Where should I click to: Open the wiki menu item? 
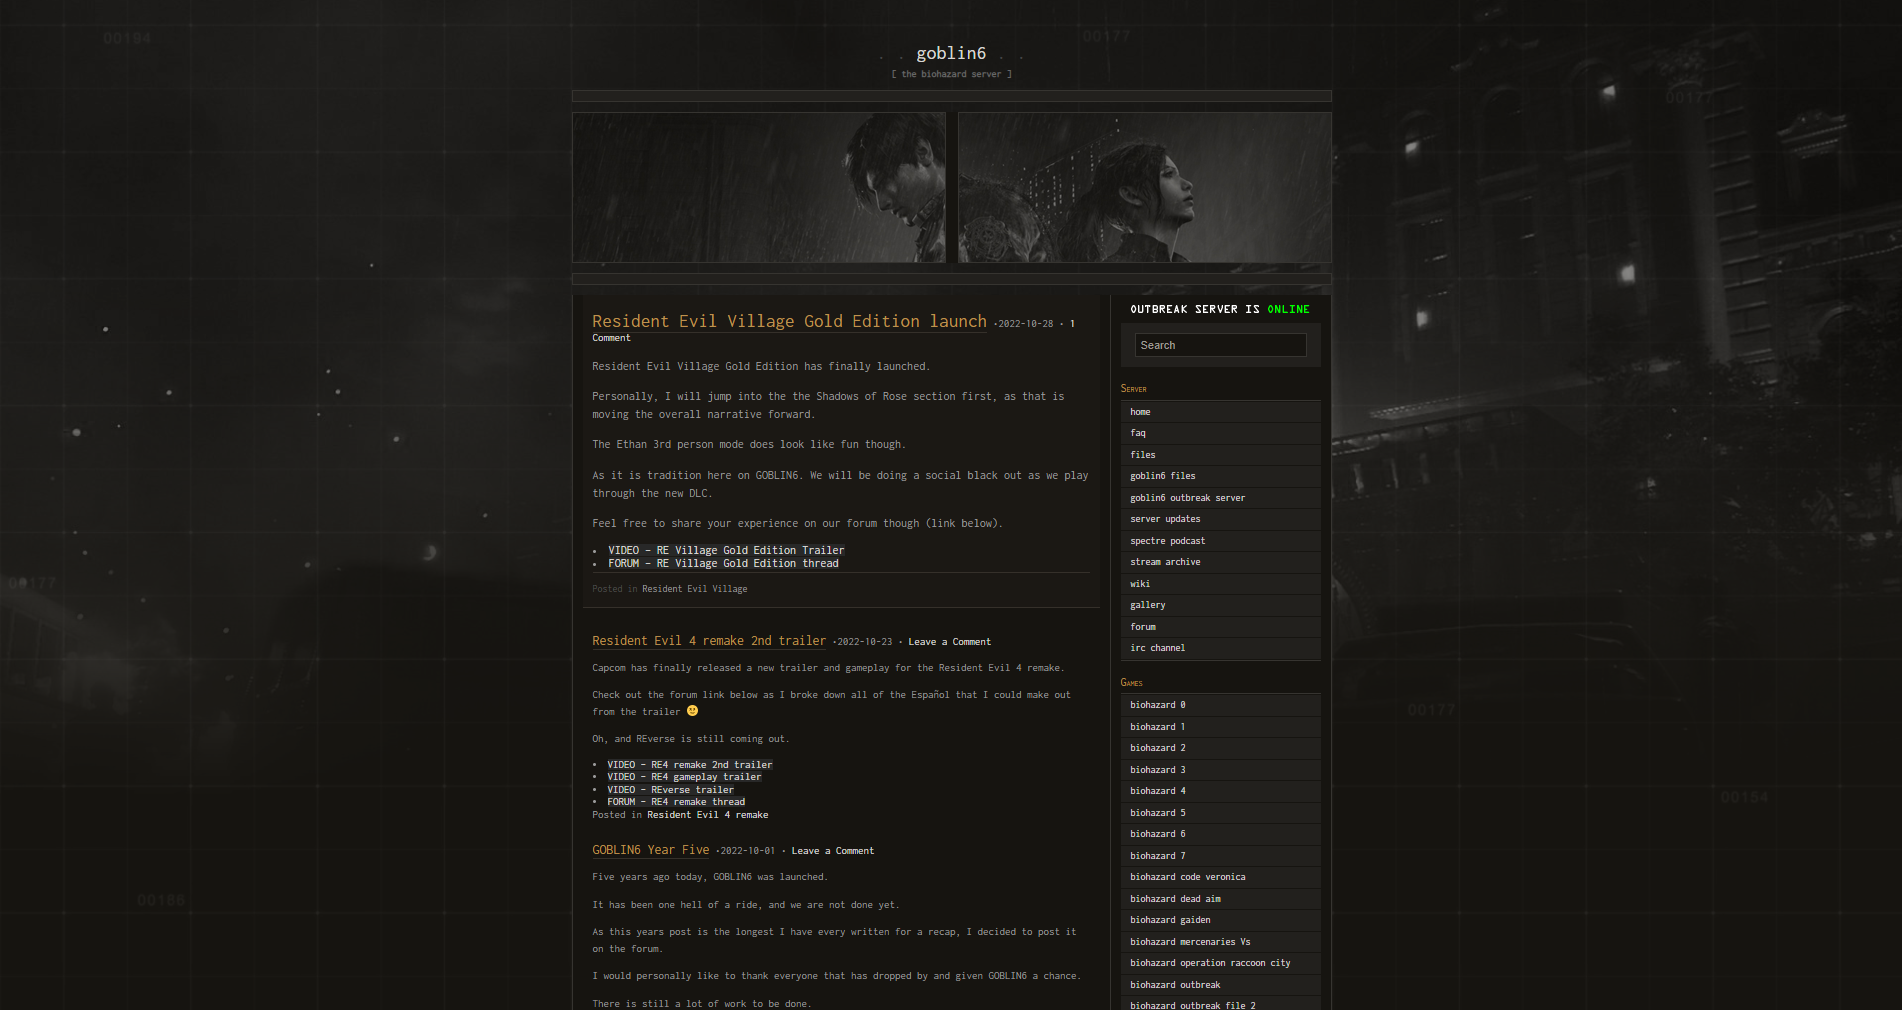[1221, 584]
